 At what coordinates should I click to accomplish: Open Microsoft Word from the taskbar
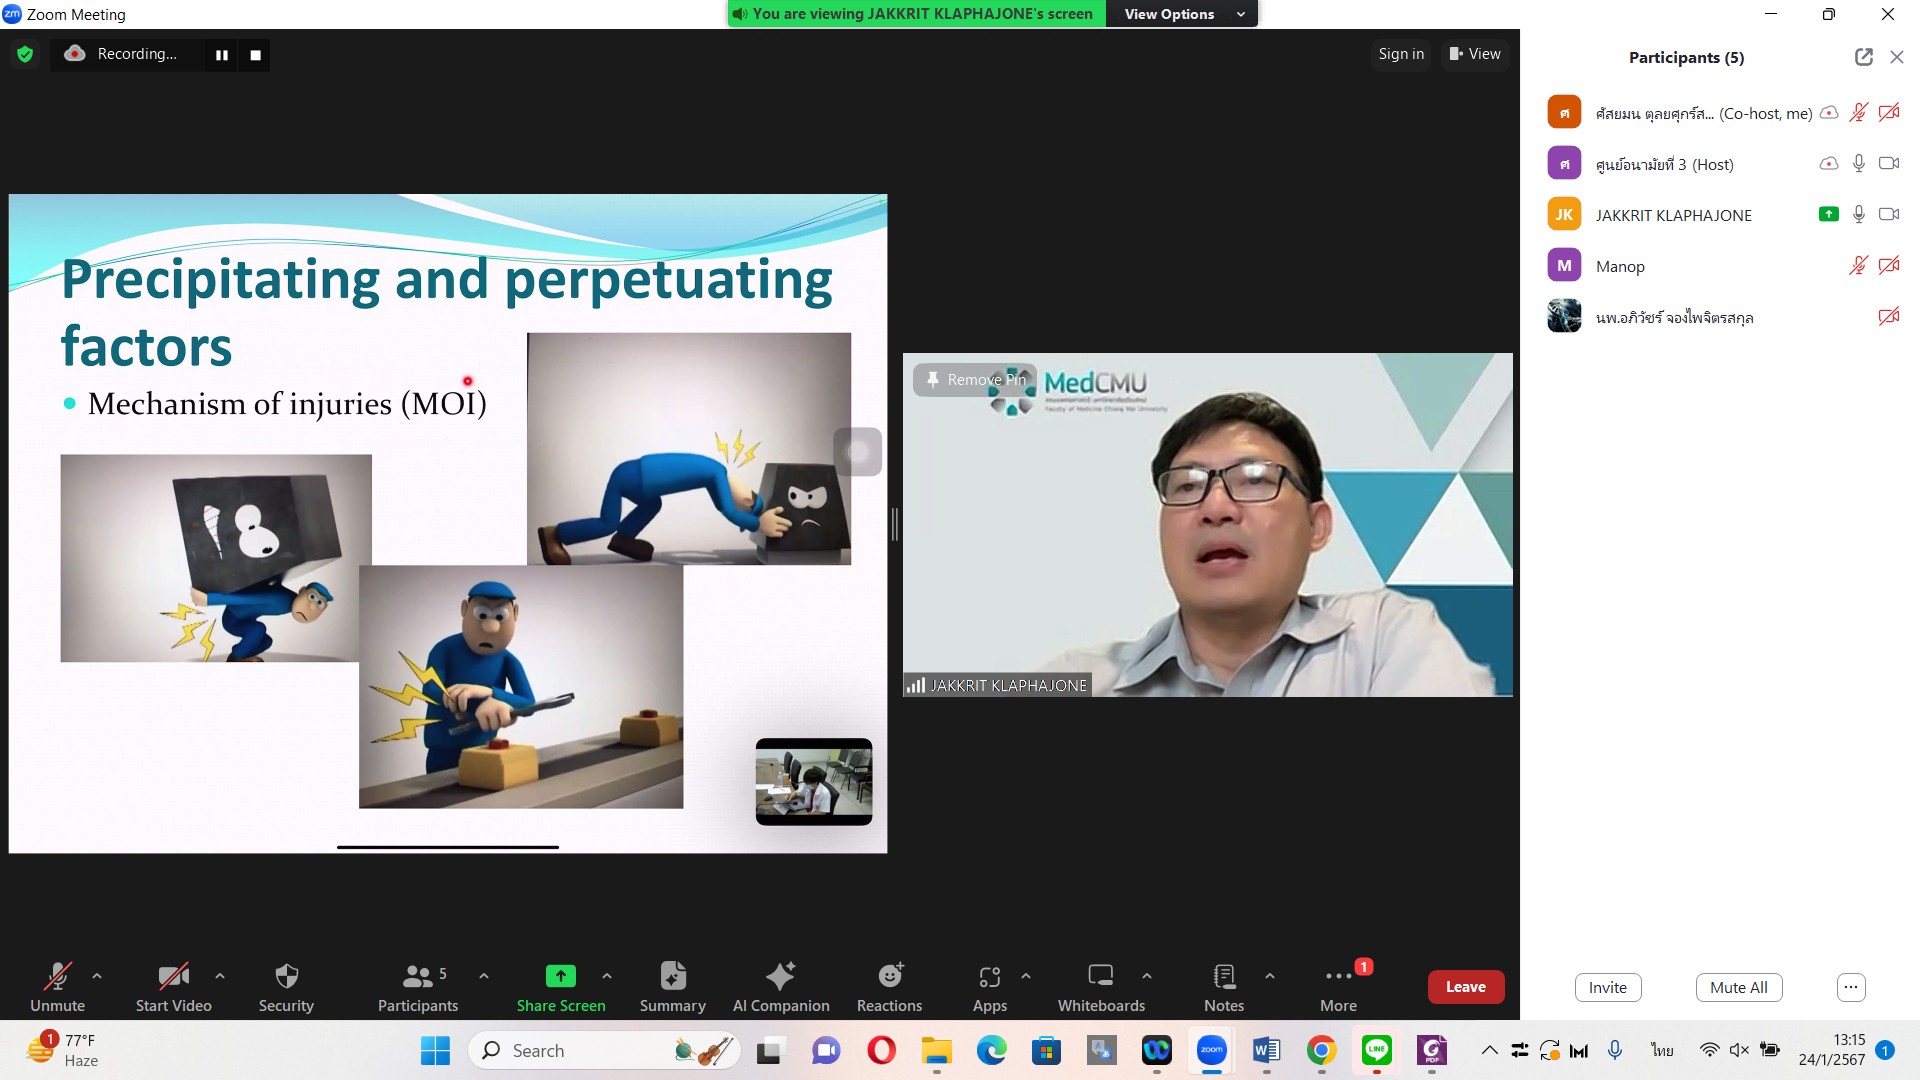[x=1266, y=1050]
